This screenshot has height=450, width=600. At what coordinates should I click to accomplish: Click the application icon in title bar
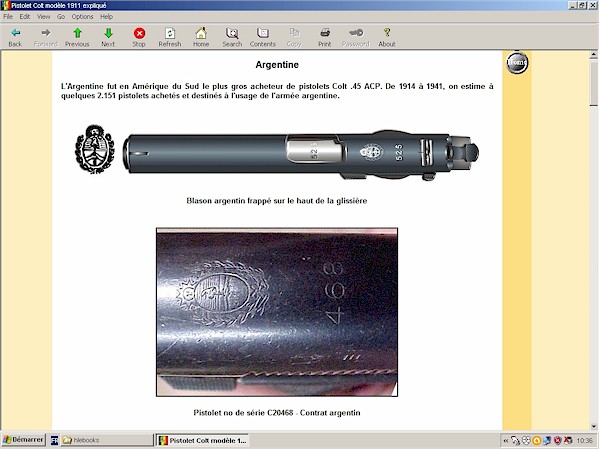click(x=5, y=5)
